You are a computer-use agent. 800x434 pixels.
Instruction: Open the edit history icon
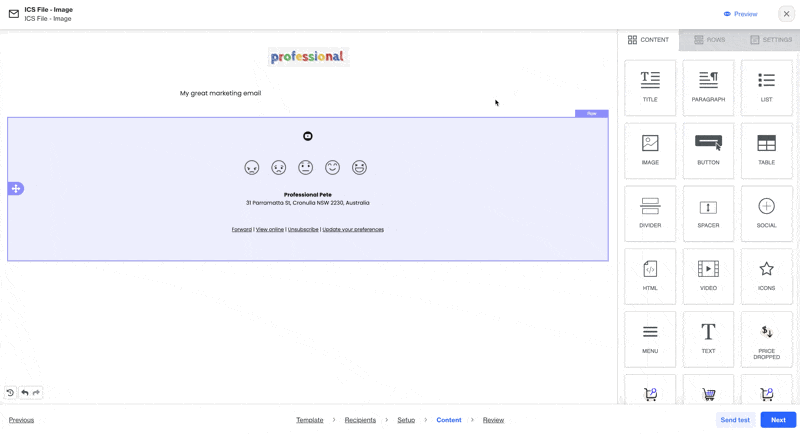tap(11, 393)
